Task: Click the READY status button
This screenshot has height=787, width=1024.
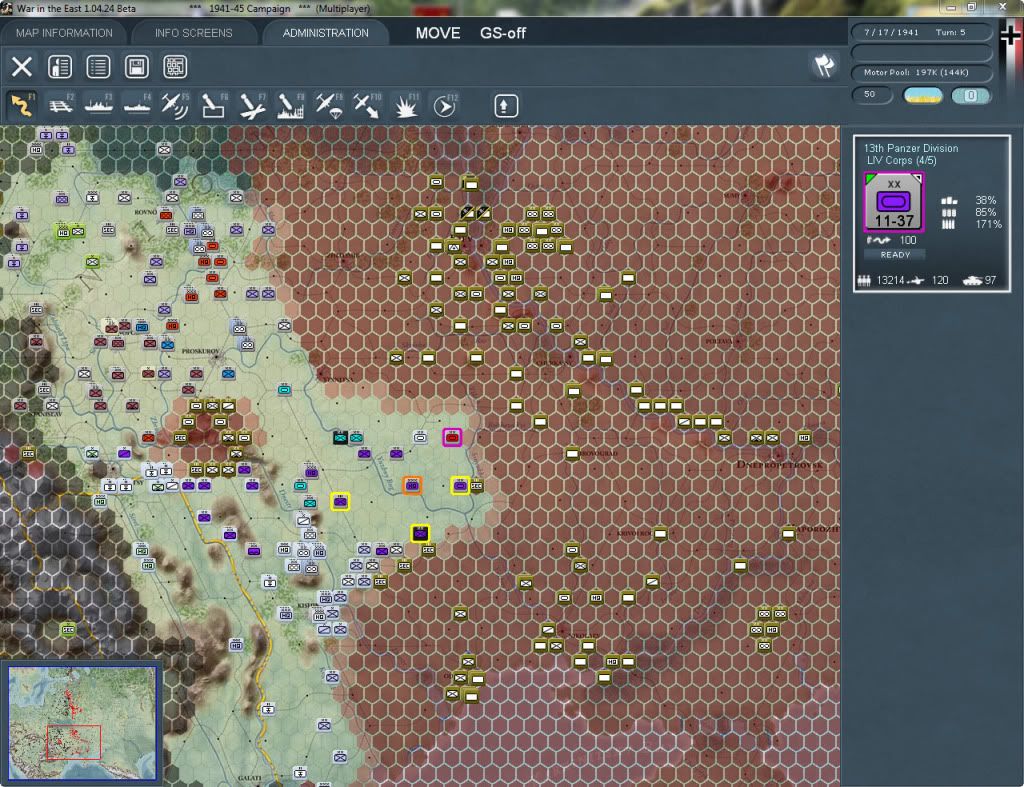Action: pyautogui.click(x=895, y=255)
